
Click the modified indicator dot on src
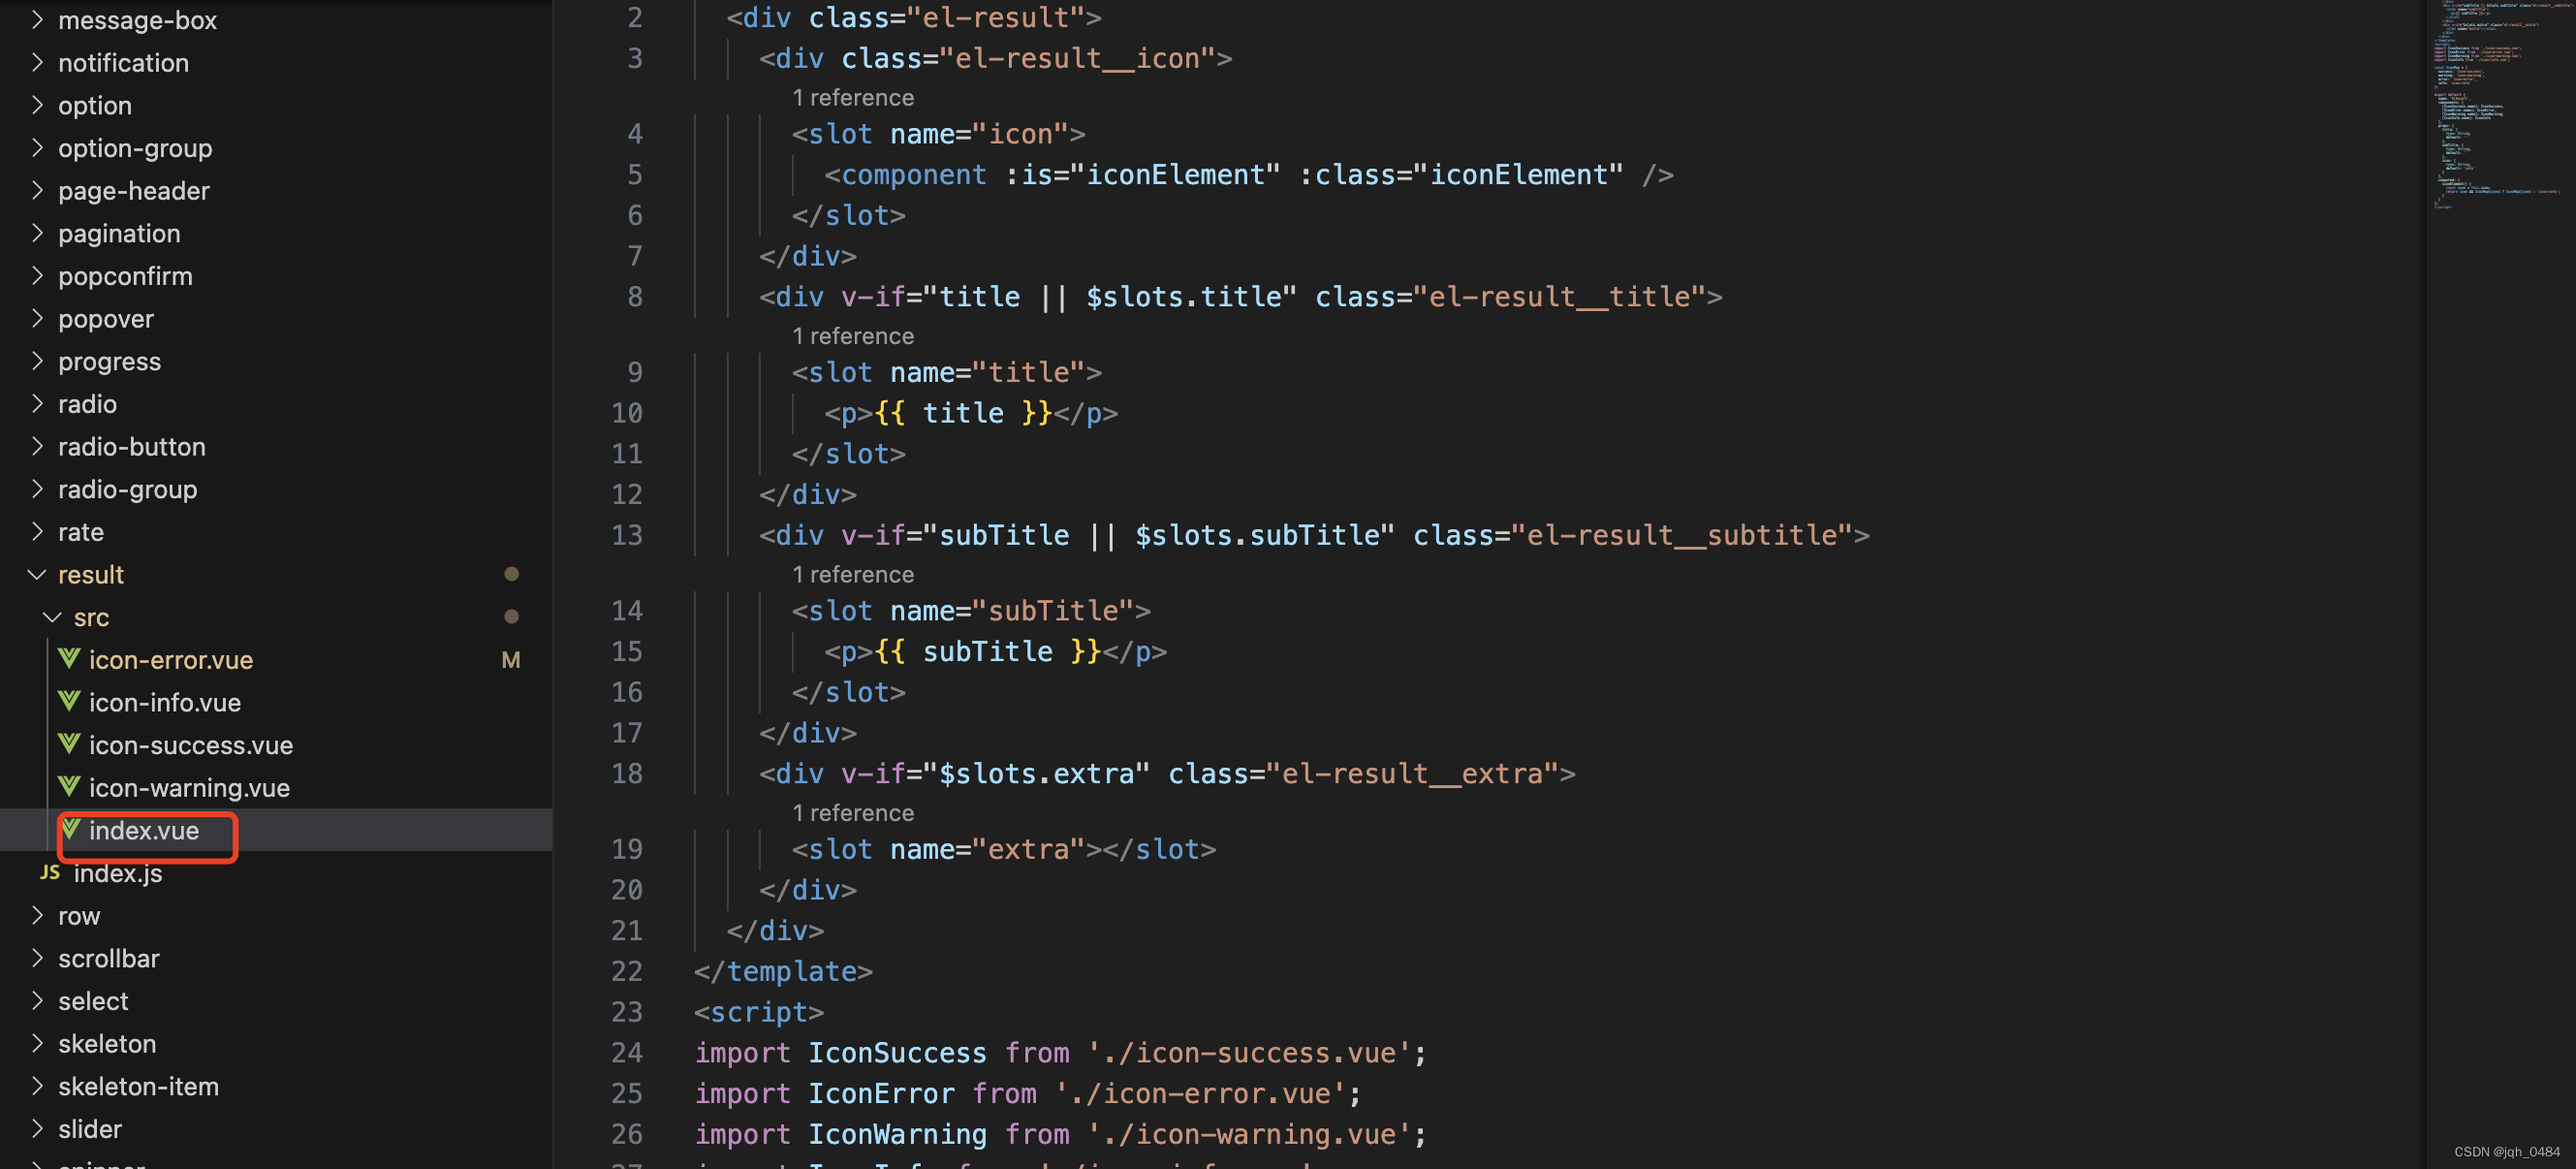point(513,616)
